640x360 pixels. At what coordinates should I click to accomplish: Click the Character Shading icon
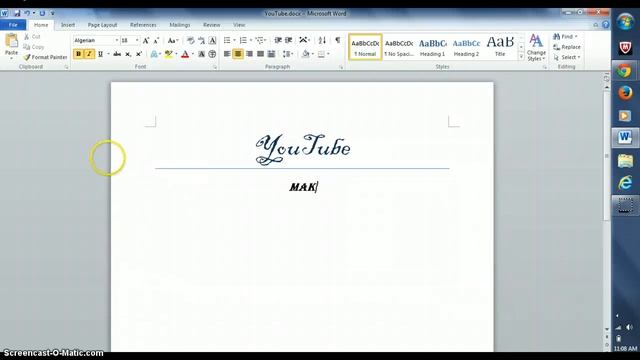[x=201, y=54]
